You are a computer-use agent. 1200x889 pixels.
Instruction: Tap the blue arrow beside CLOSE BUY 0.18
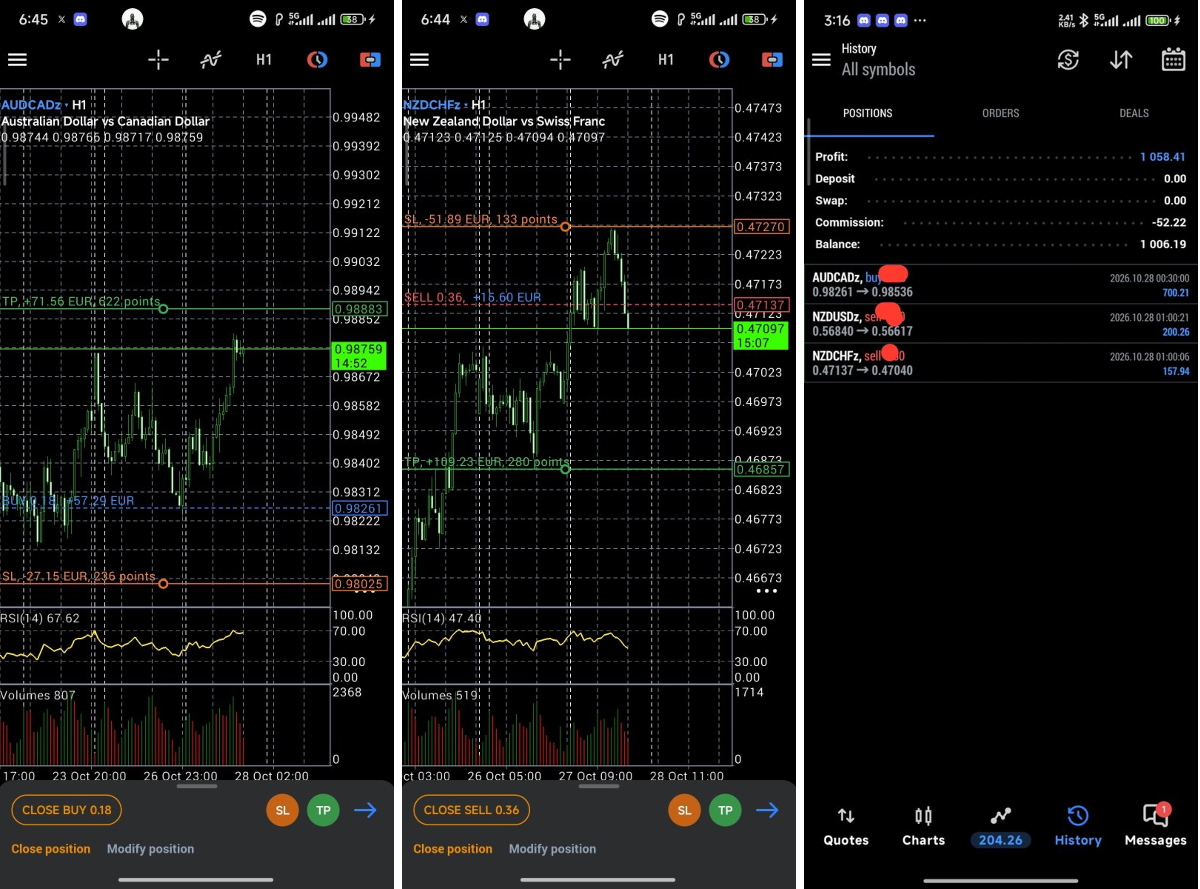365,810
